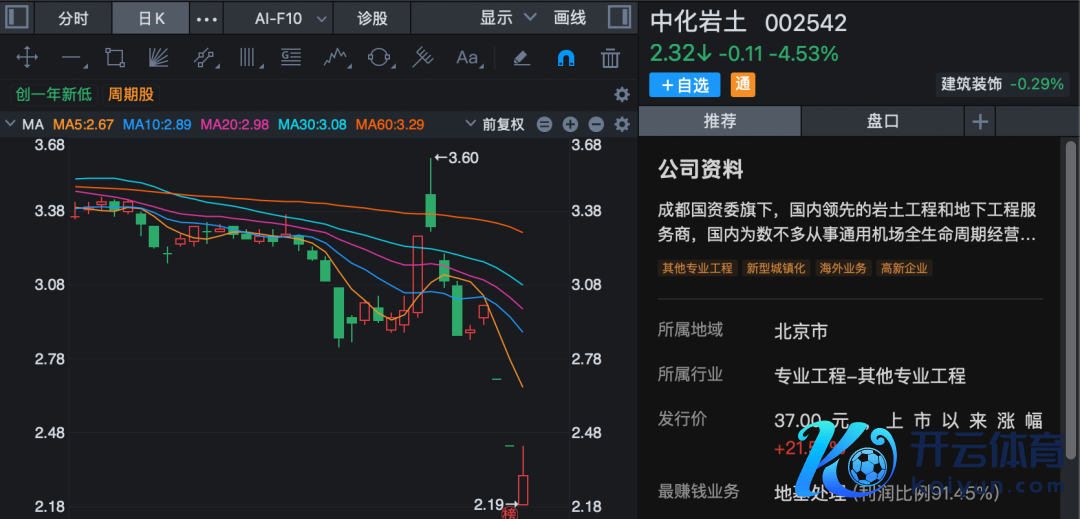Image resolution: width=1080 pixels, height=519 pixels.
Task: Switch to the 分时 chart tab
Action: [73, 18]
